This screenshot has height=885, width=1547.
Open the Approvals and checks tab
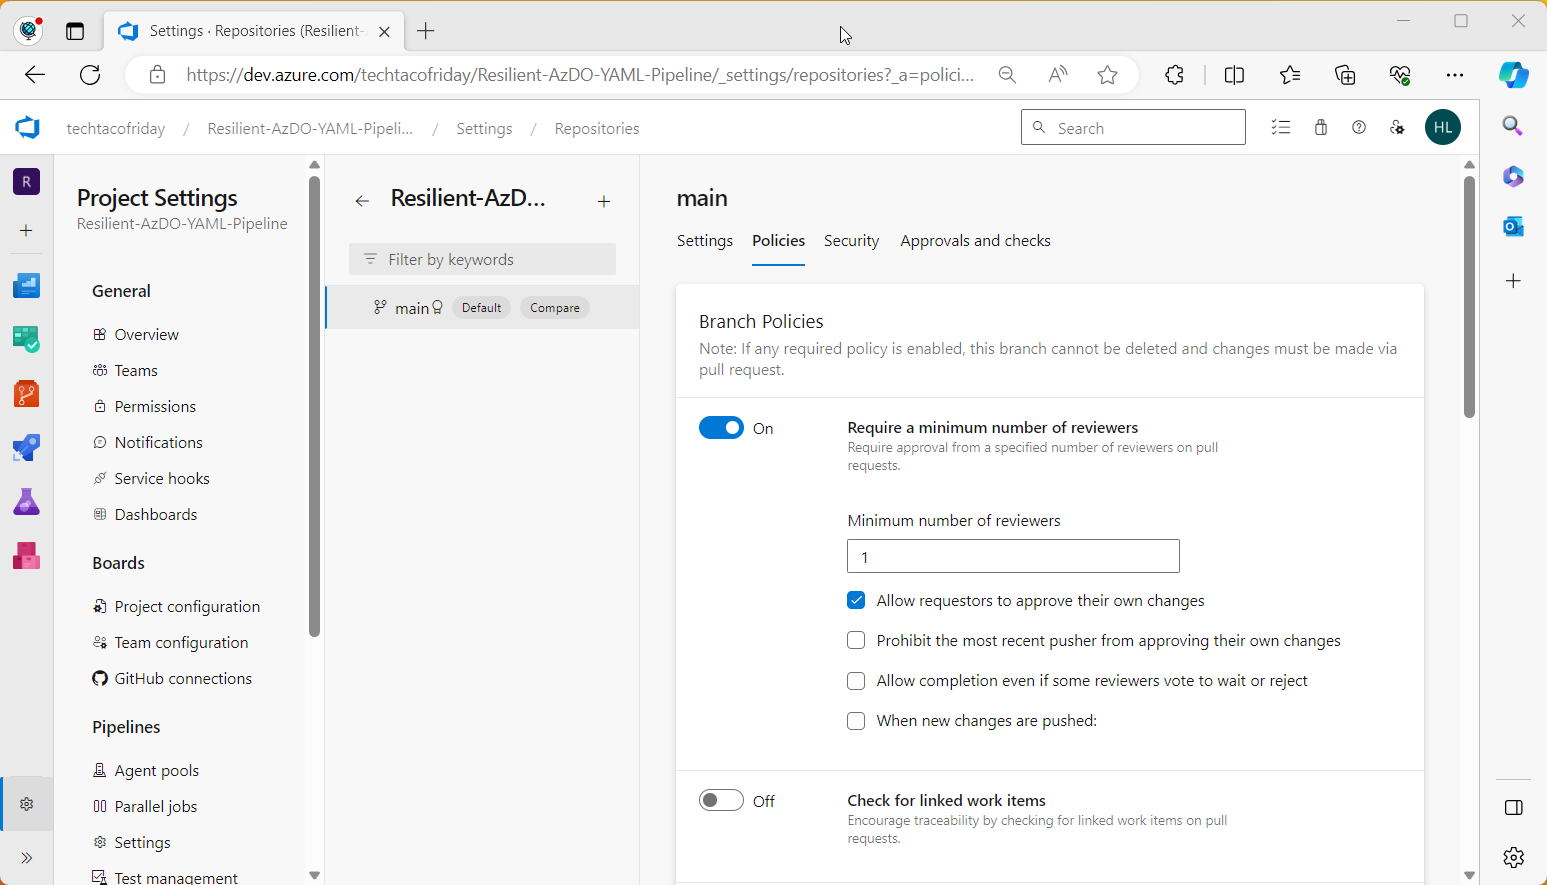[975, 241]
